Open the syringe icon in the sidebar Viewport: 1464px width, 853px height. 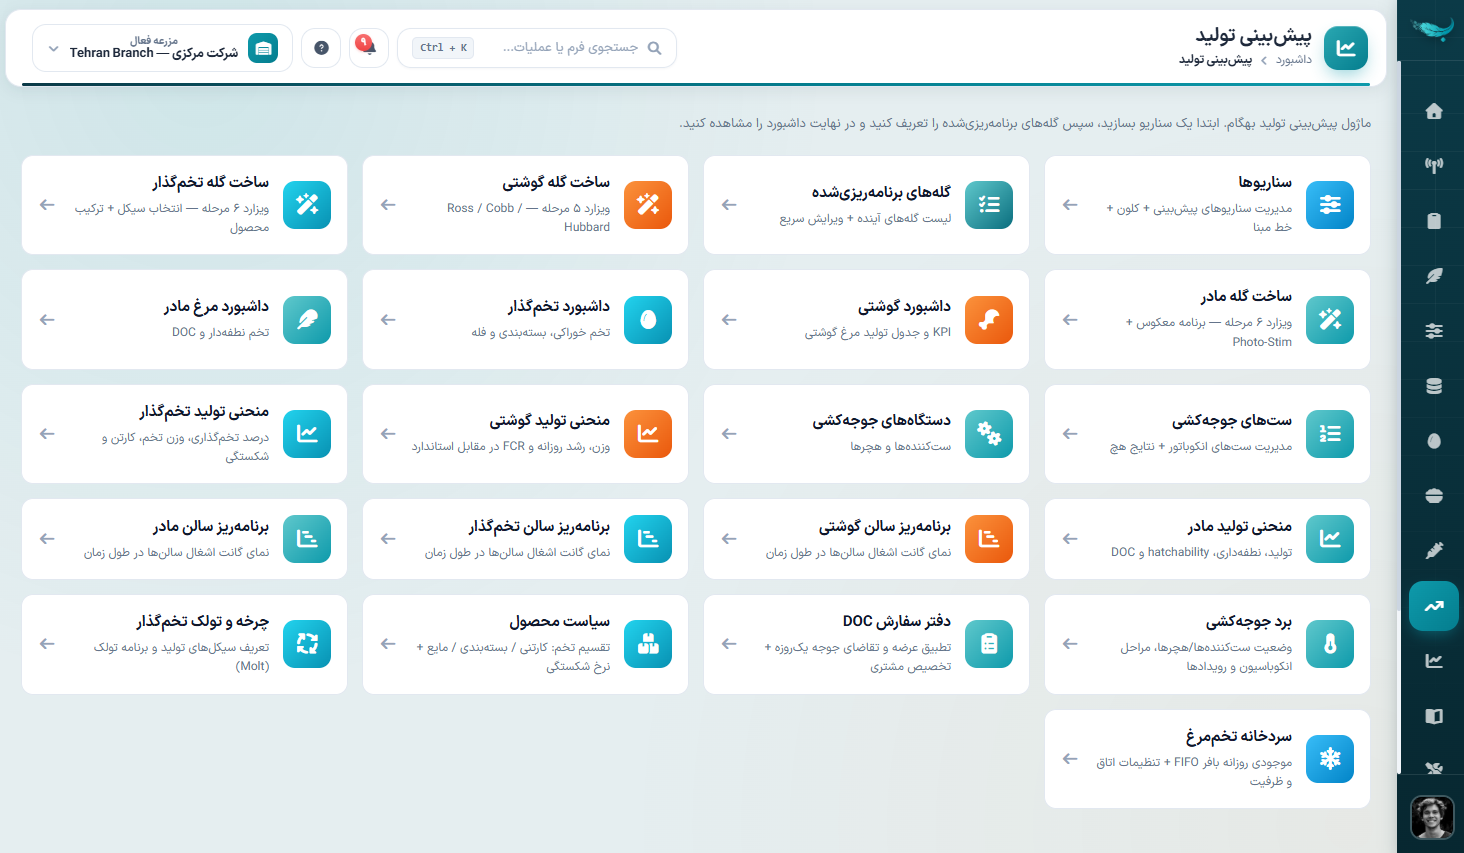(1434, 551)
